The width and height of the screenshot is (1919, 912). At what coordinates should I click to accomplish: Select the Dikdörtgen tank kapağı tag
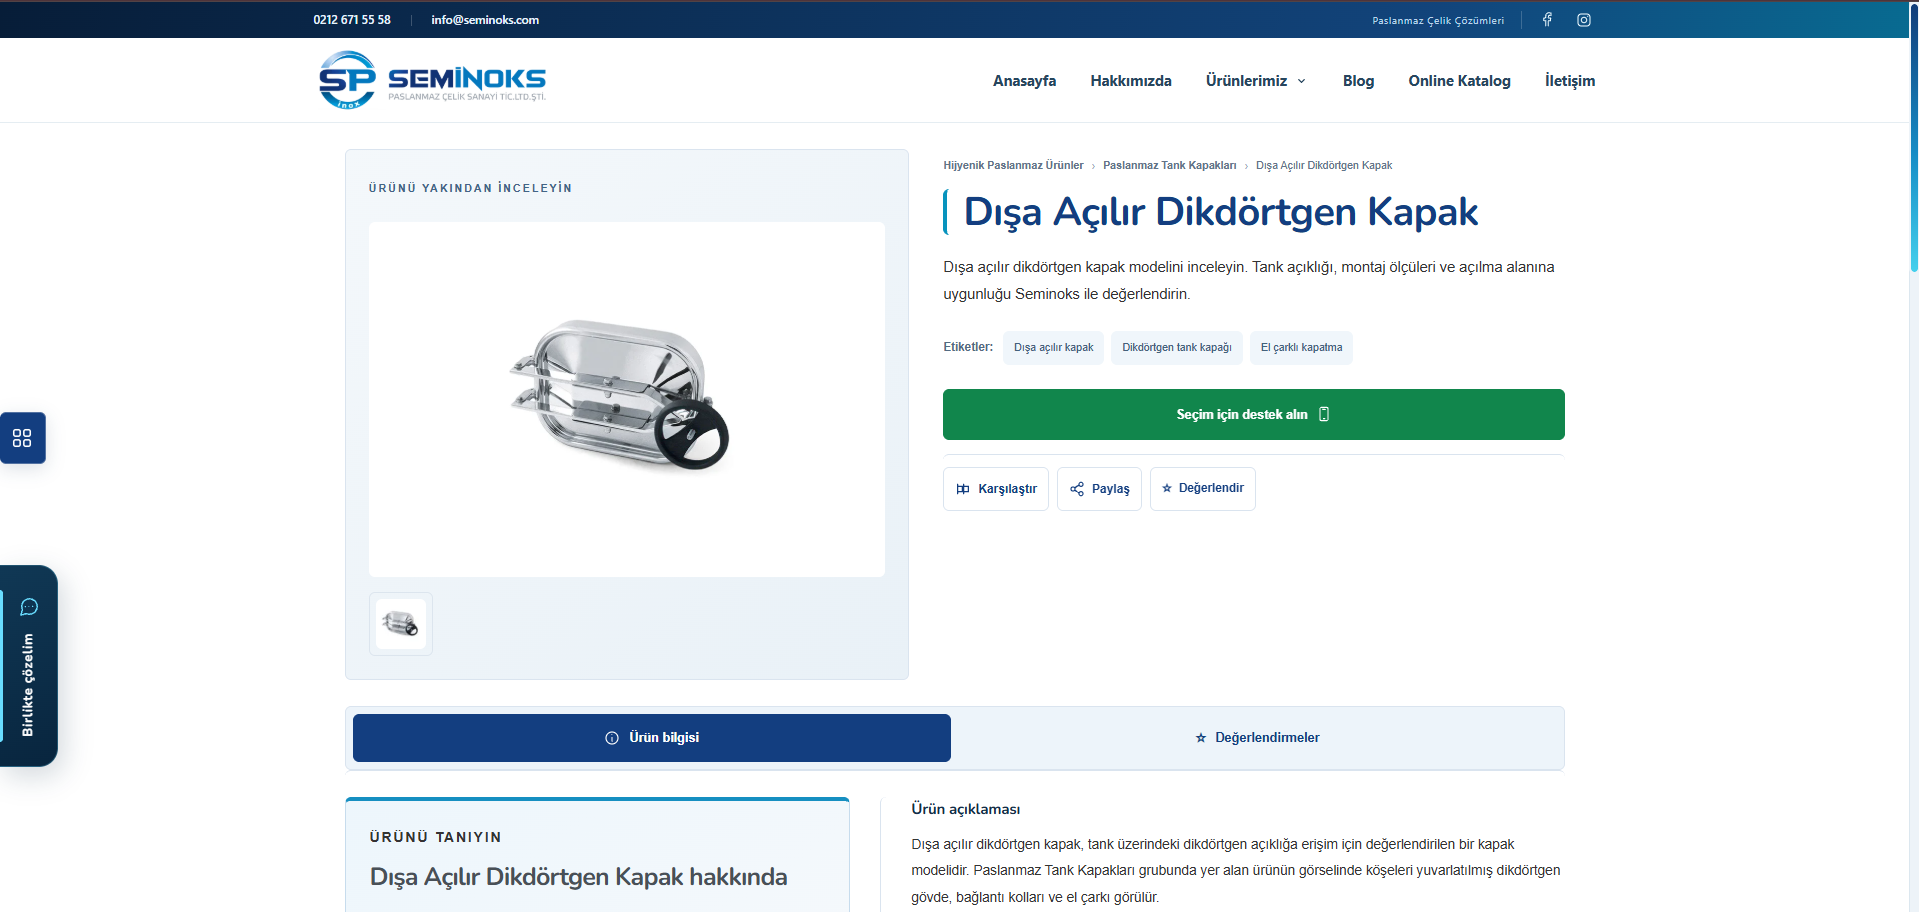click(1177, 348)
